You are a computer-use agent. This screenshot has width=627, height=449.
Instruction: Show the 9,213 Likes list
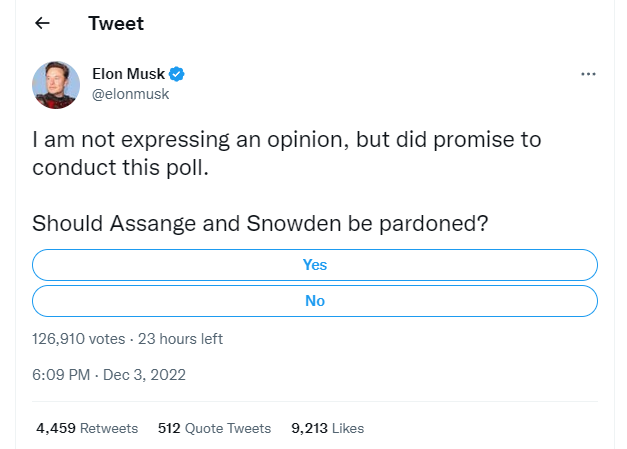pos(327,428)
